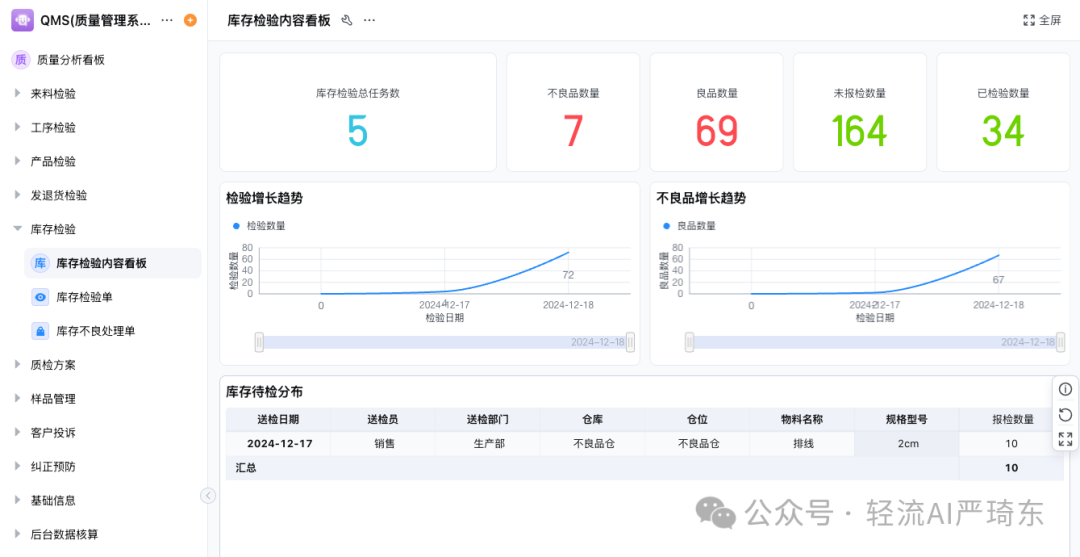
Task: Click the 67 data label on chart
Action: [999, 280]
